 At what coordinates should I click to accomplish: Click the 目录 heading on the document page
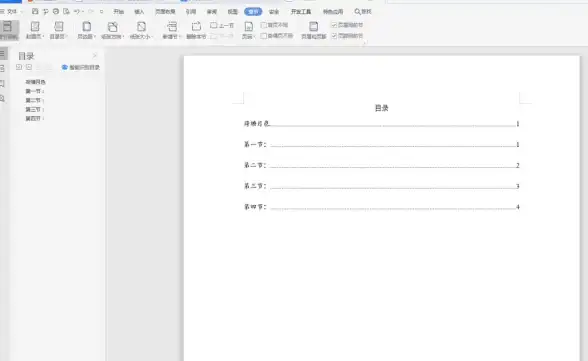381,108
